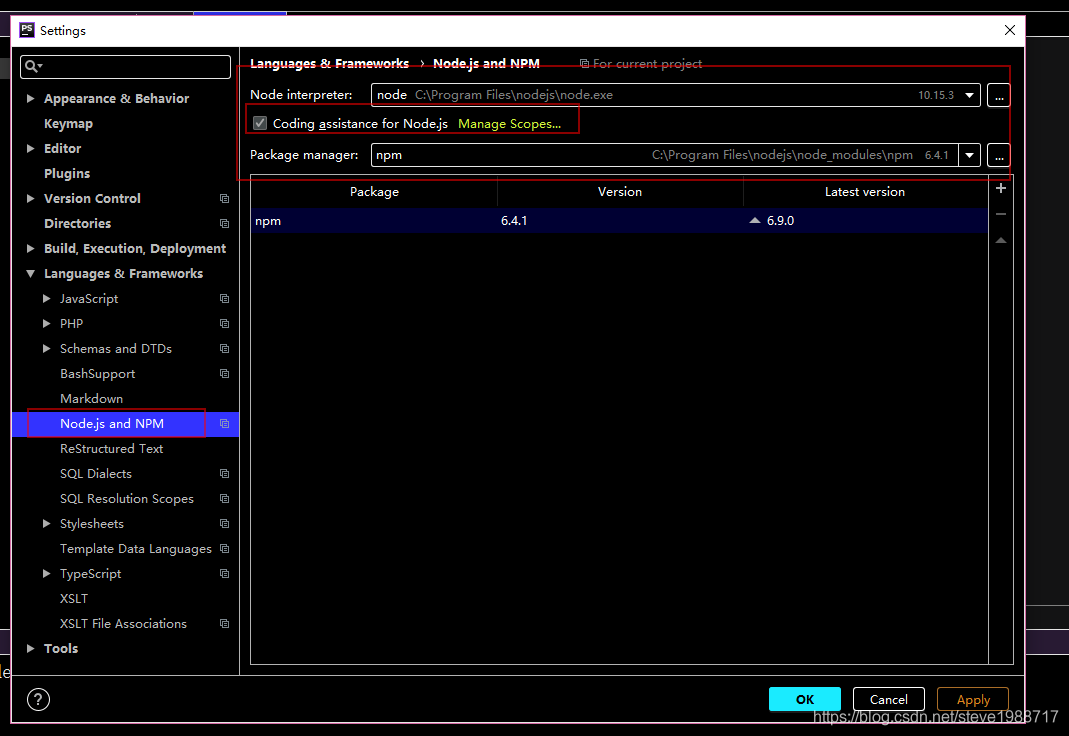Viewport: 1069px width, 736px height.
Task: Click project-level icon beside BashSupport
Action: pos(224,373)
